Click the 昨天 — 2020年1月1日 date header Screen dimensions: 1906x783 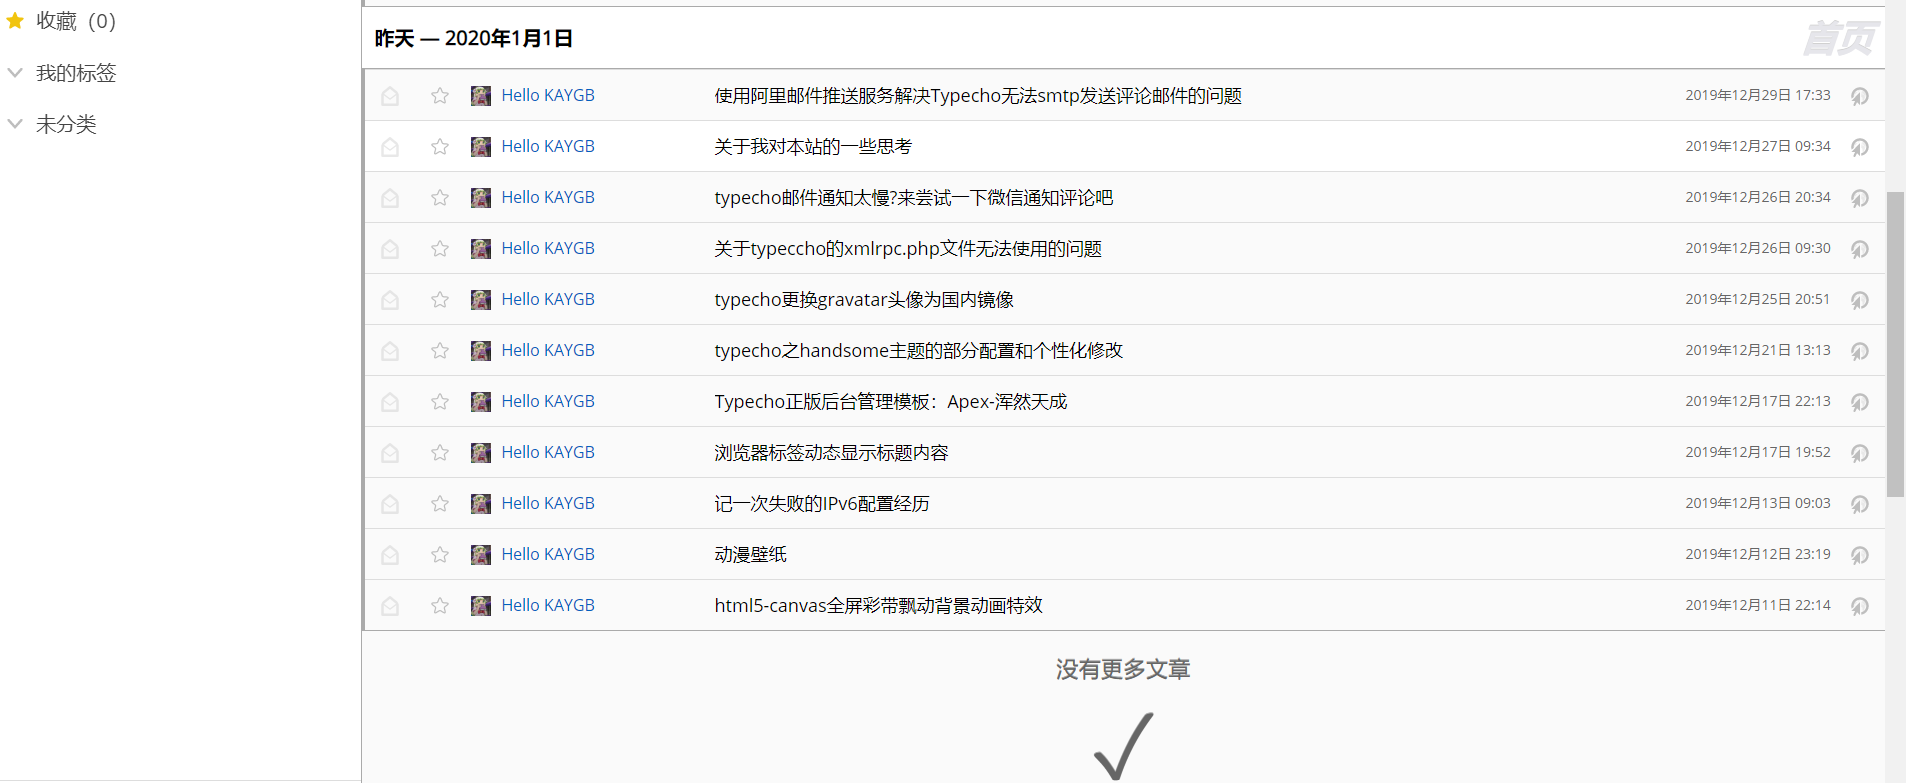pos(474,38)
